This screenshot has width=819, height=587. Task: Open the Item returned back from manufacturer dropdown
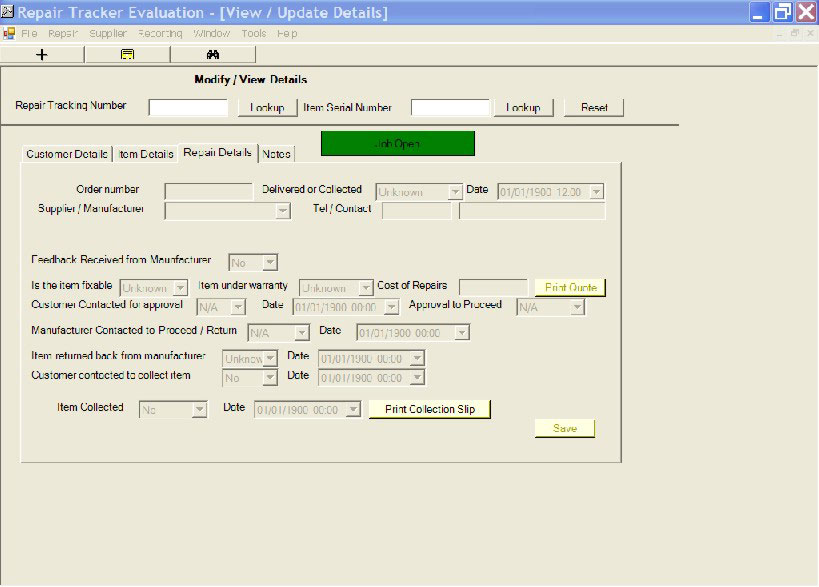click(x=270, y=358)
